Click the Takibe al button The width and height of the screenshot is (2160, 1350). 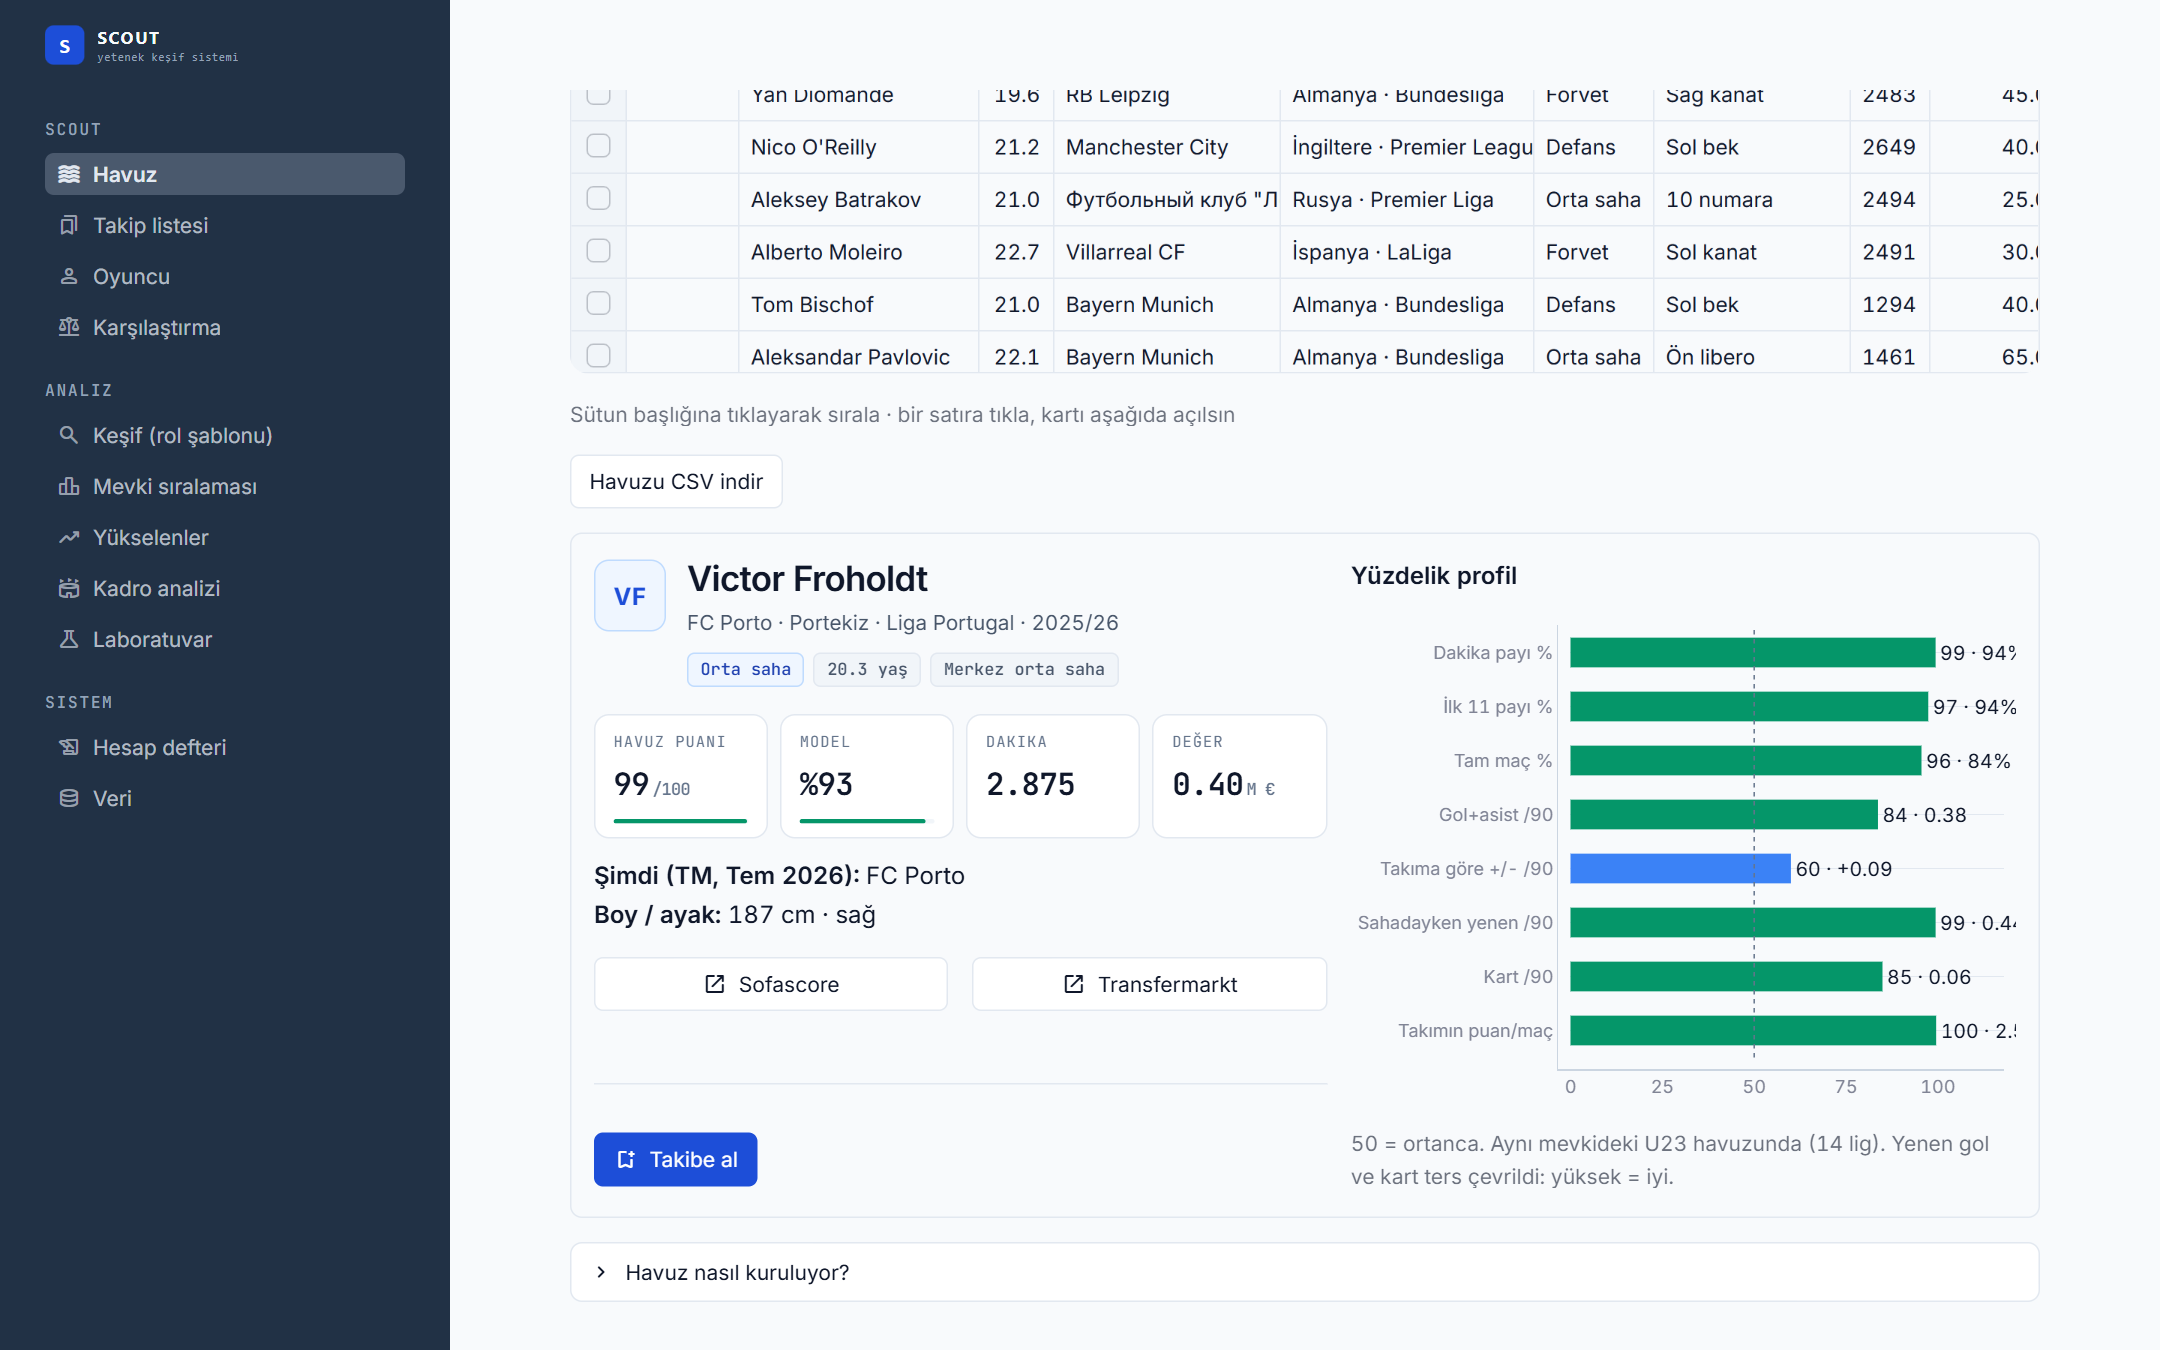tap(675, 1159)
